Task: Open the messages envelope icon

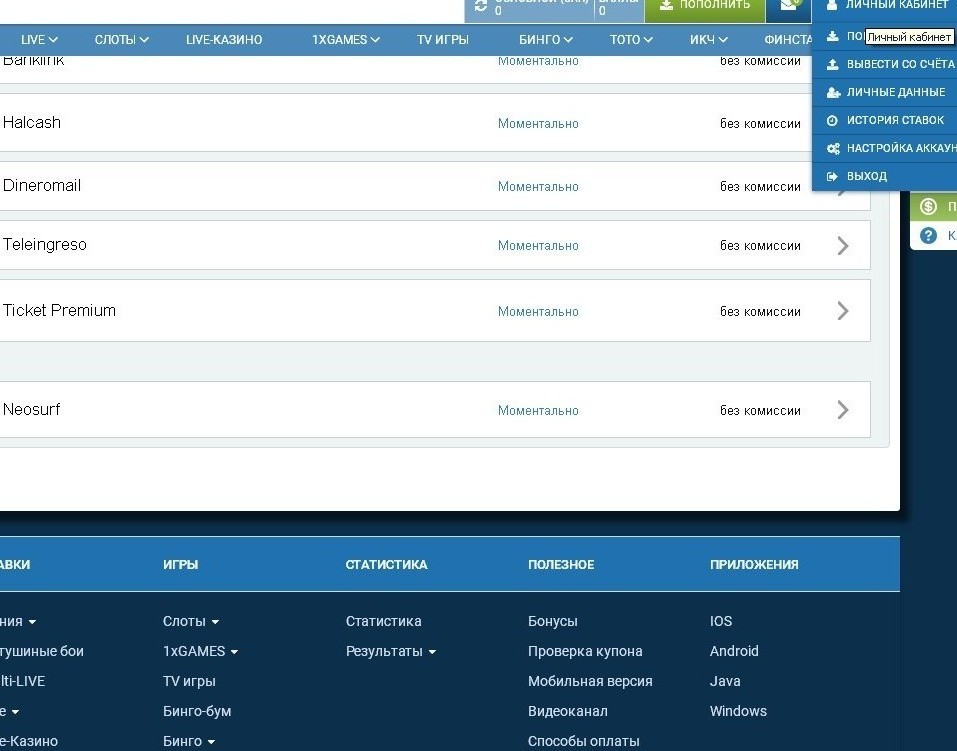Action: click(x=789, y=5)
